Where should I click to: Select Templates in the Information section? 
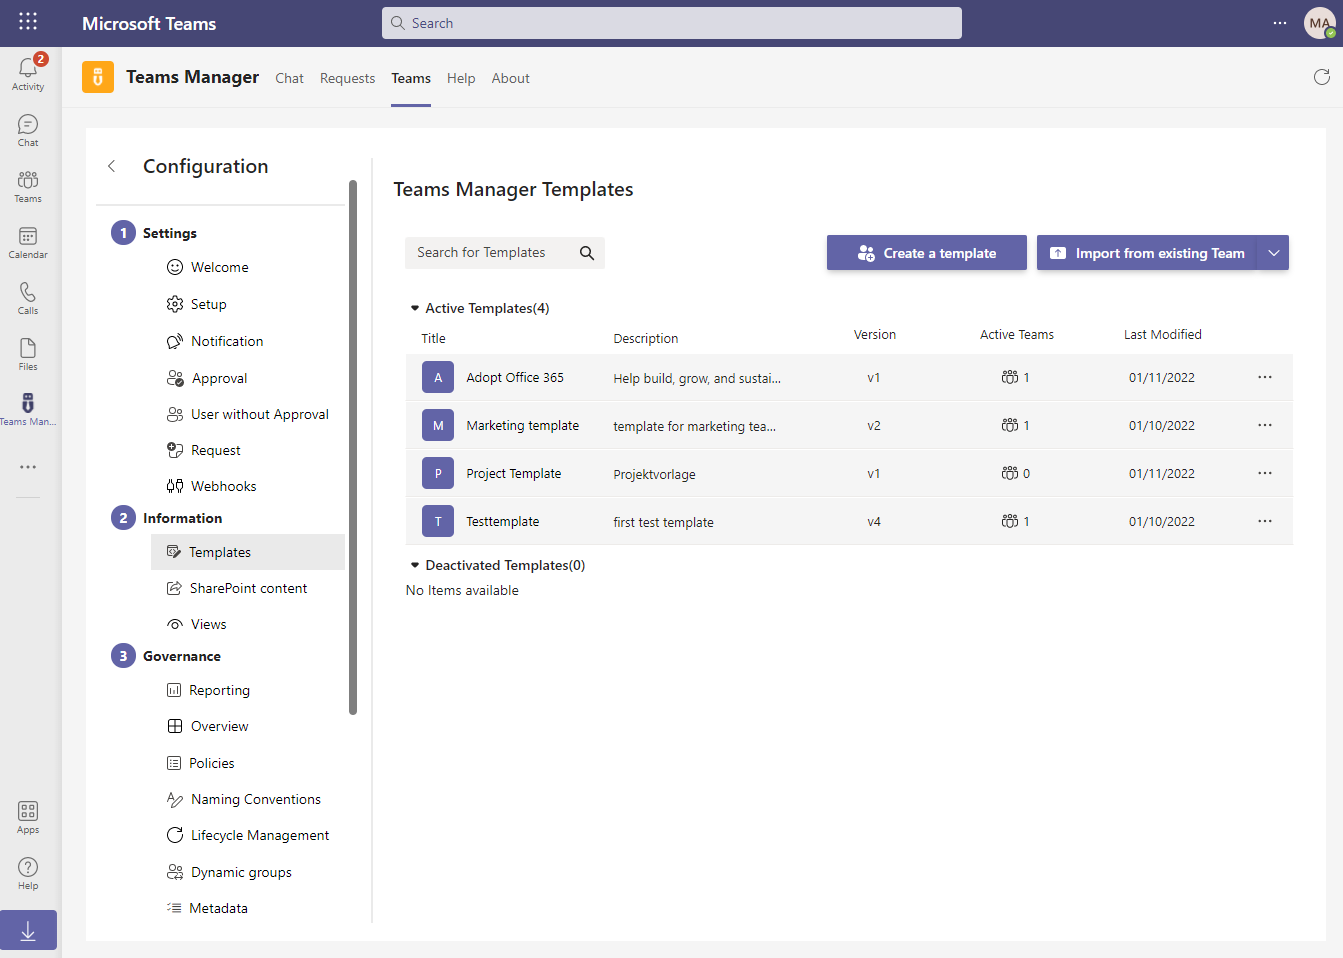pyautogui.click(x=248, y=552)
